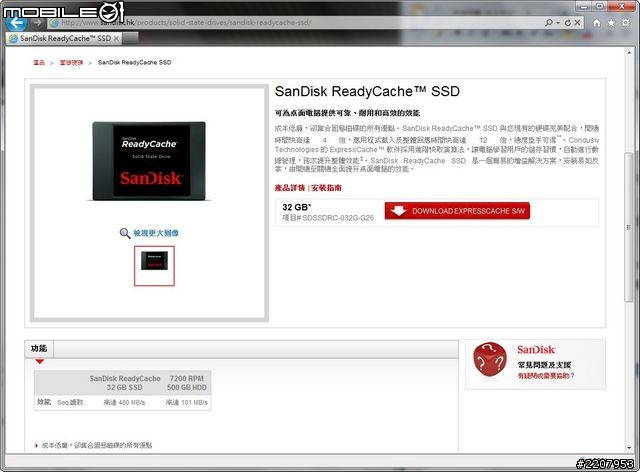
Task: Open browser Tools gear icon
Action: [x=625, y=23]
